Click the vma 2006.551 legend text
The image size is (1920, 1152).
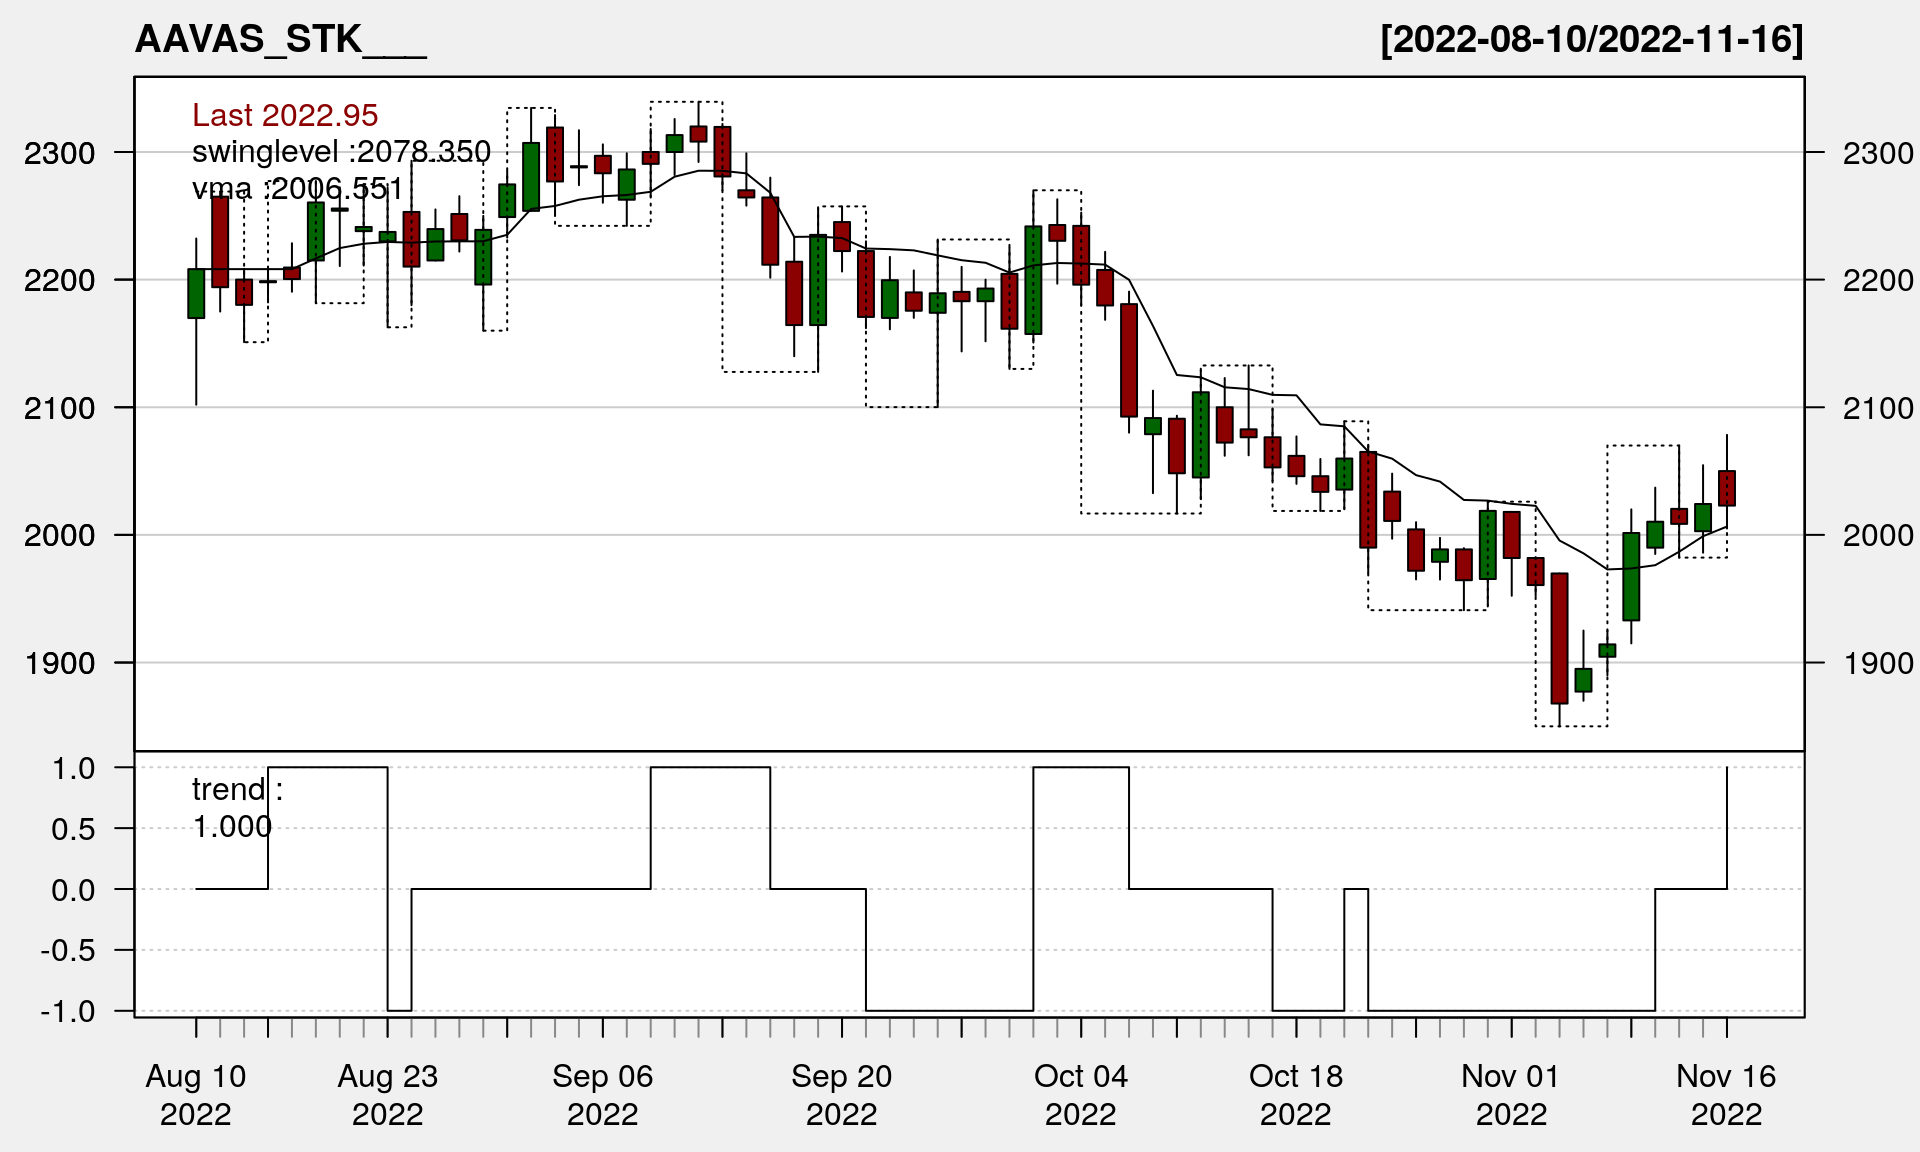click(297, 188)
